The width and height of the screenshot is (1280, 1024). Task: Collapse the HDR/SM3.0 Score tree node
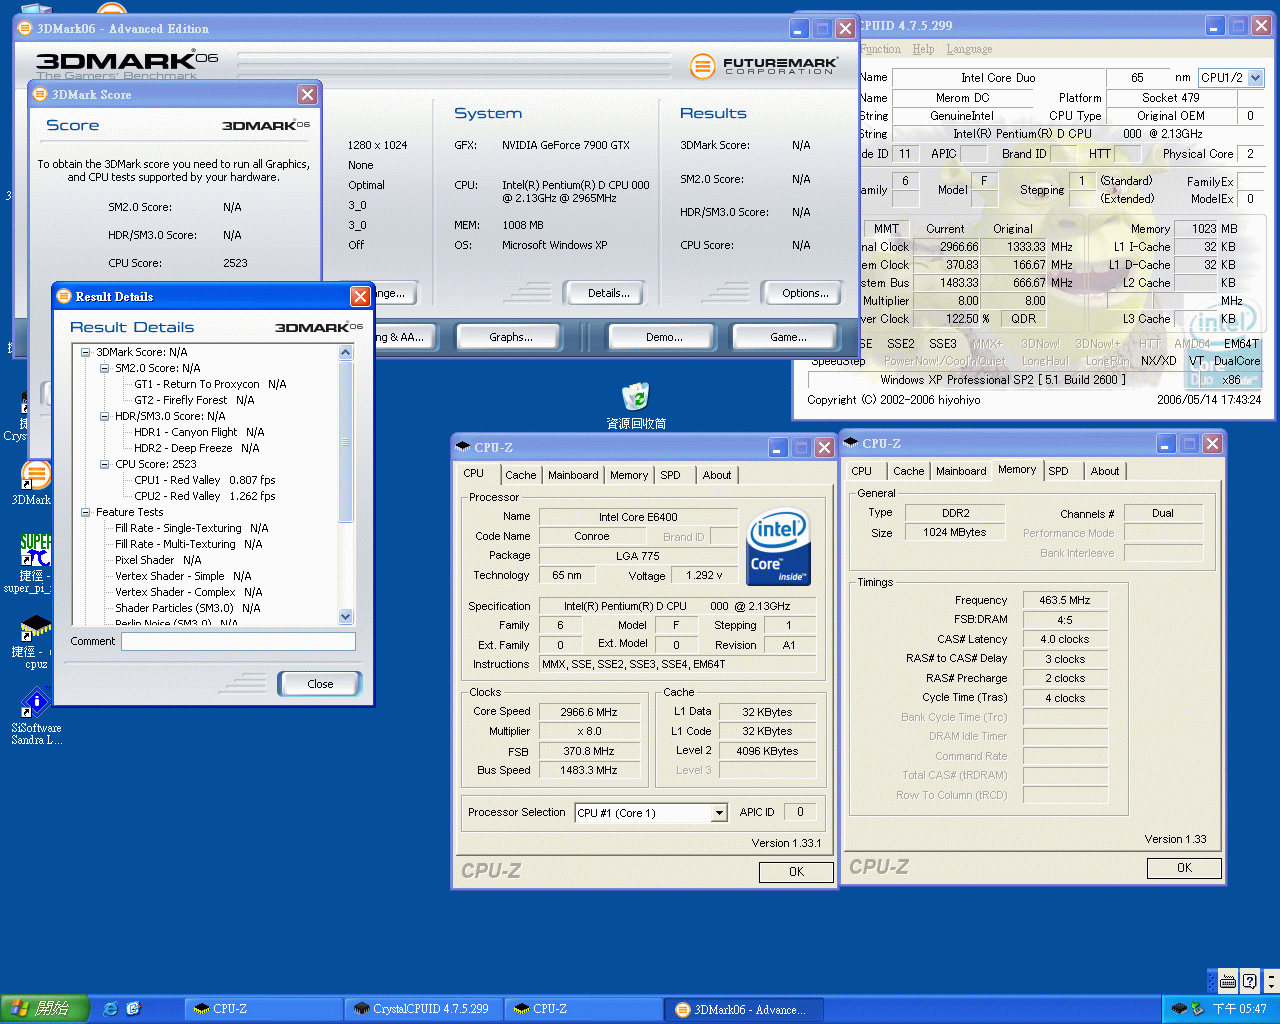pyautogui.click(x=104, y=416)
